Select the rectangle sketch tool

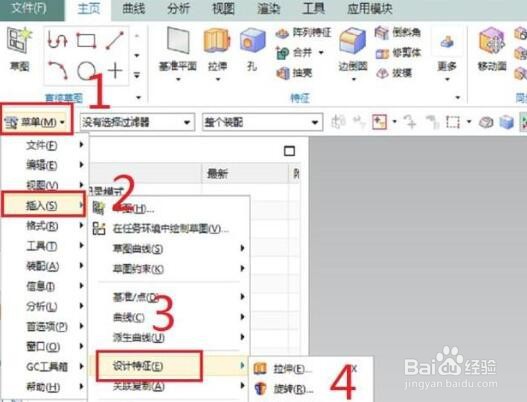[x=86, y=41]
